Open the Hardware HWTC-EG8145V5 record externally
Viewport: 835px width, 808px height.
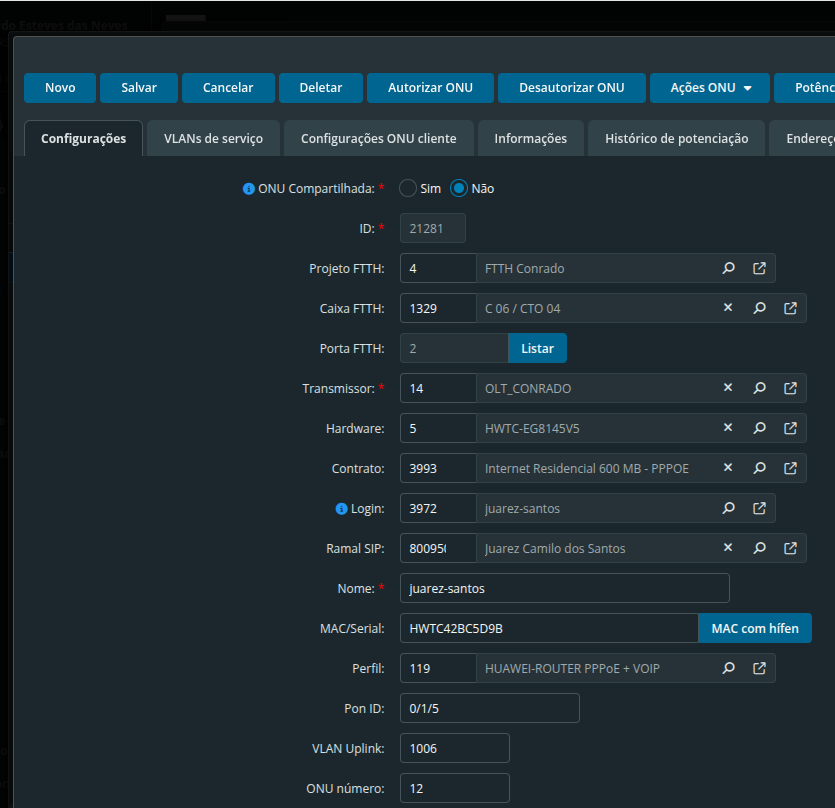(x=790, y=428)
